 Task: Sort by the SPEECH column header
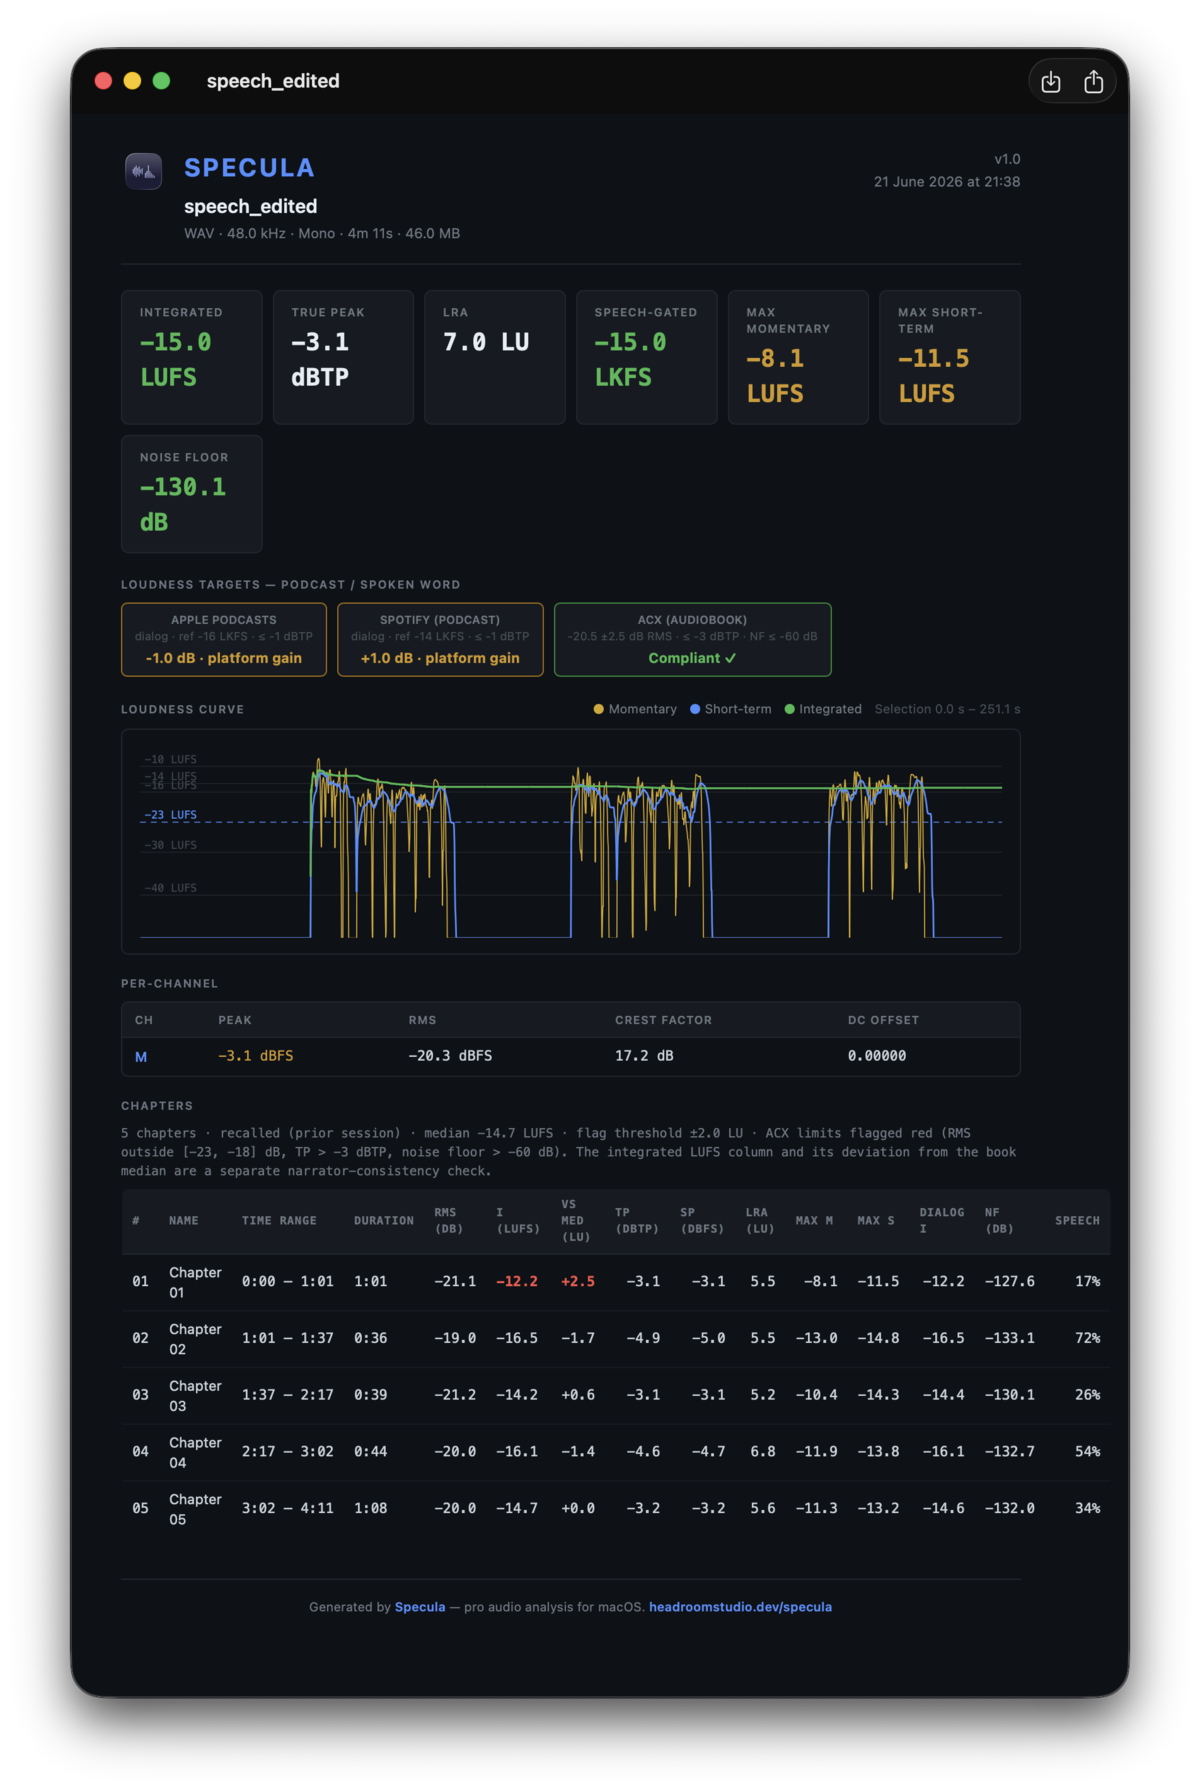coord(1077,1221)
